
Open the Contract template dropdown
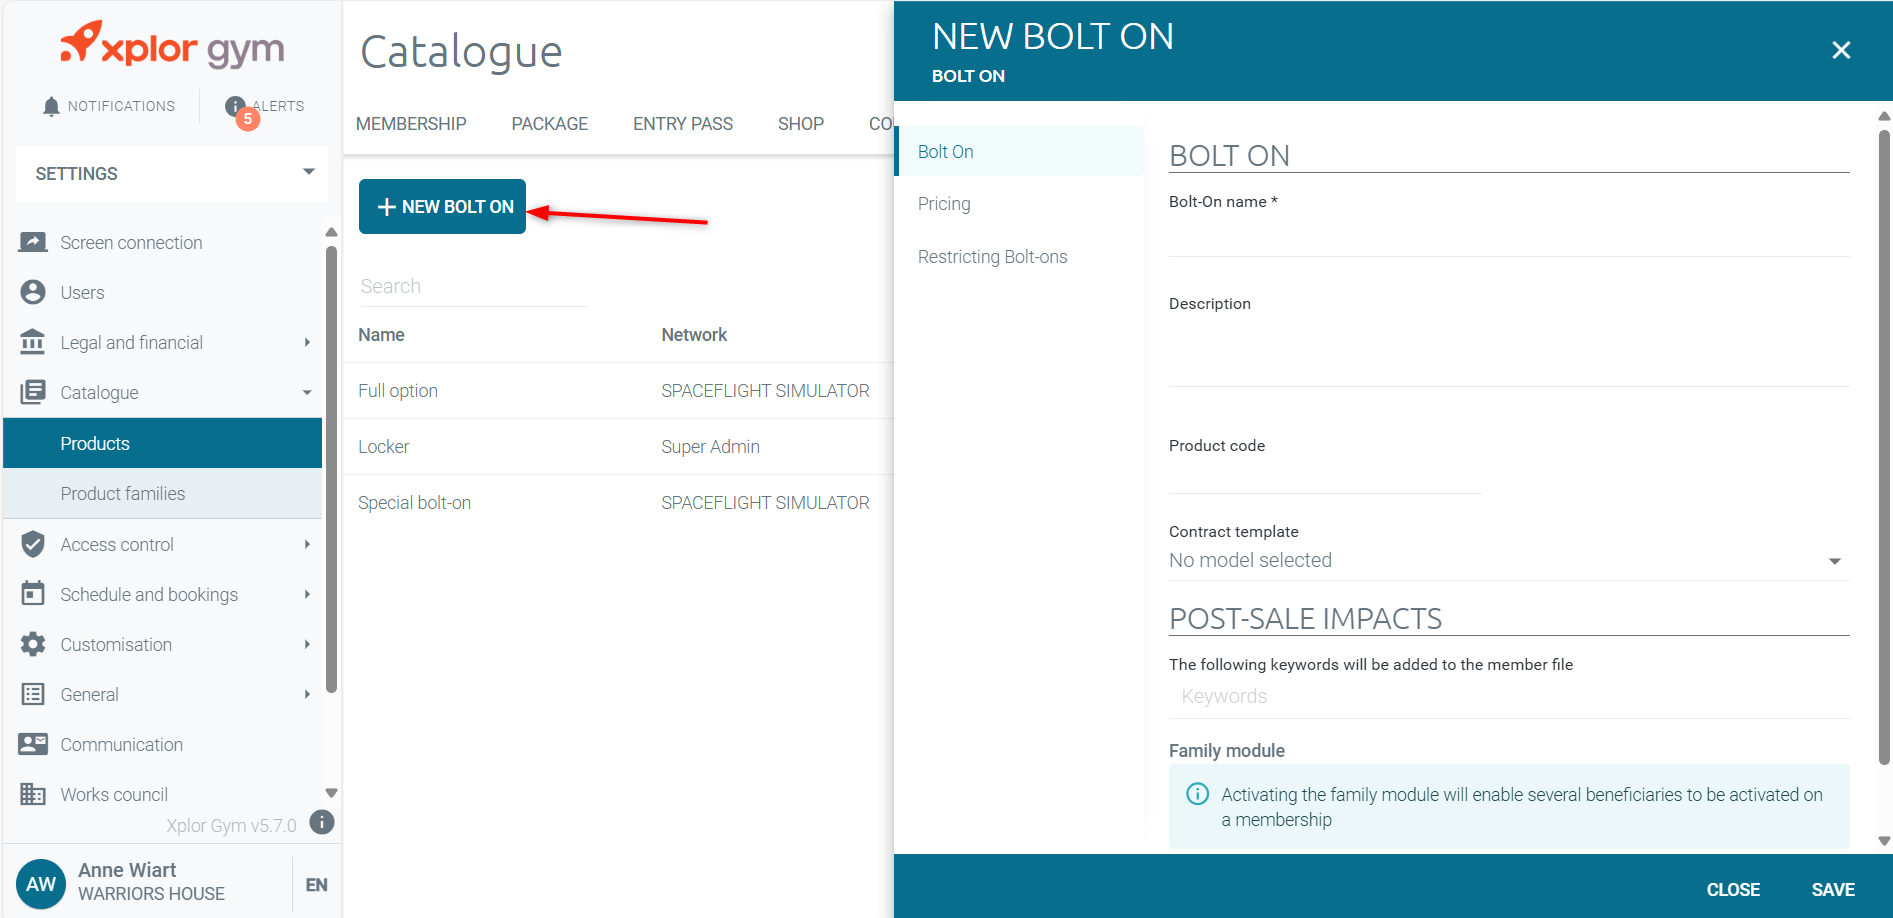tap(1509, 560)
